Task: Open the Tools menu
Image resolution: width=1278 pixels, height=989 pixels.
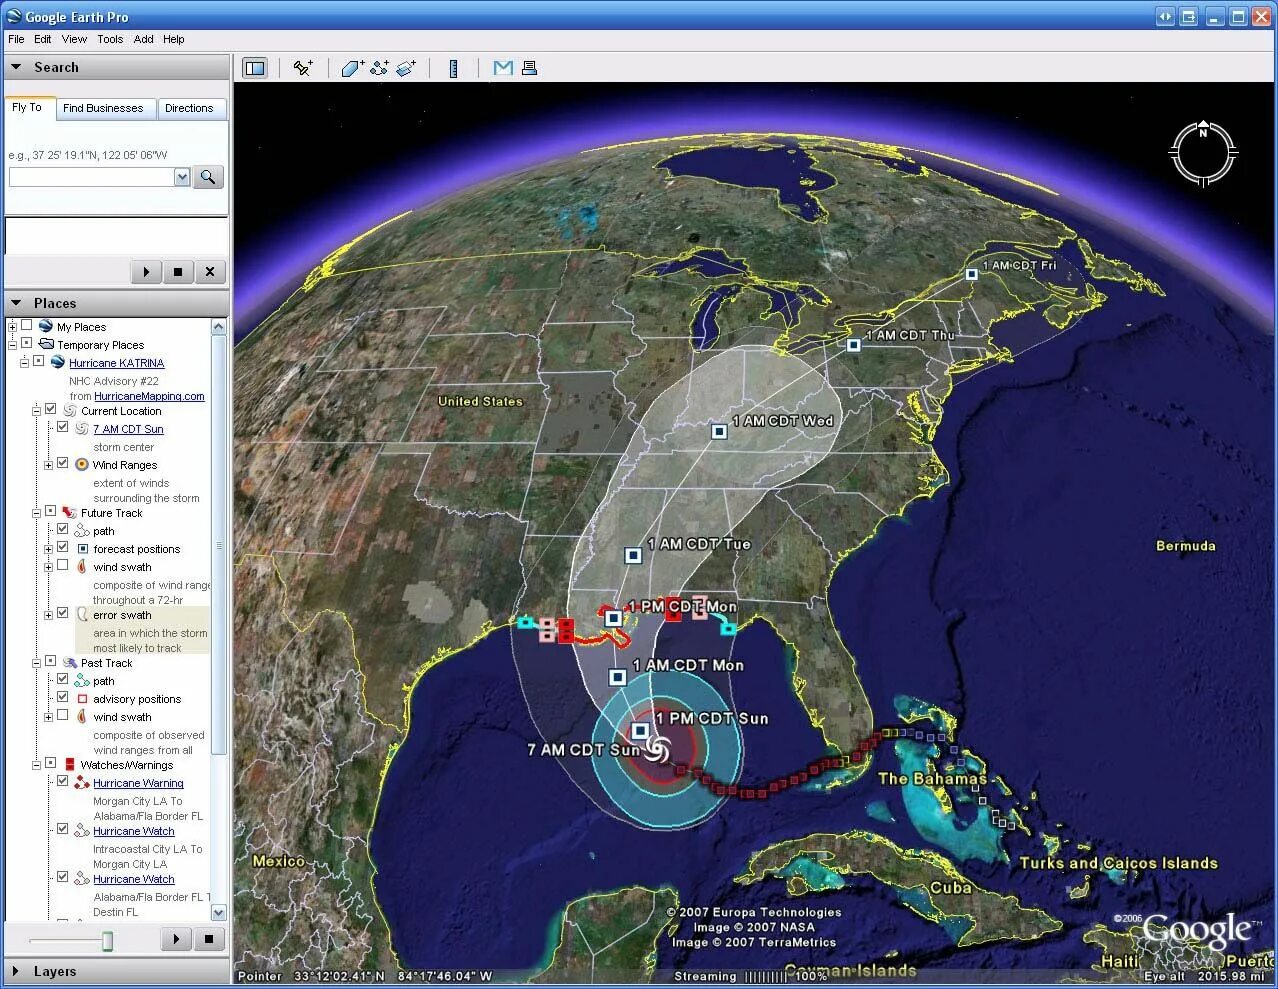Action: (110, 39)
